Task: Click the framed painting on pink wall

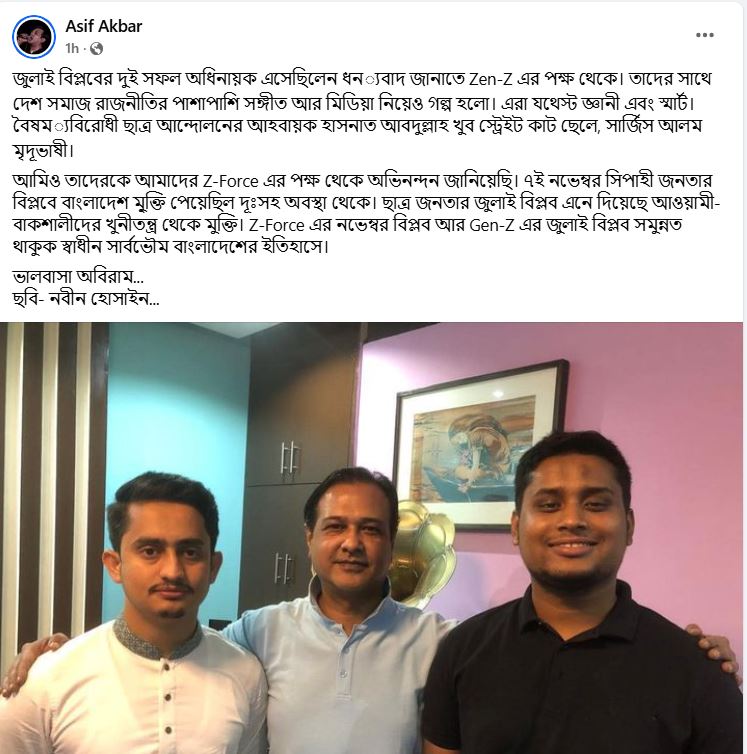Action: (x=479, y=445)
